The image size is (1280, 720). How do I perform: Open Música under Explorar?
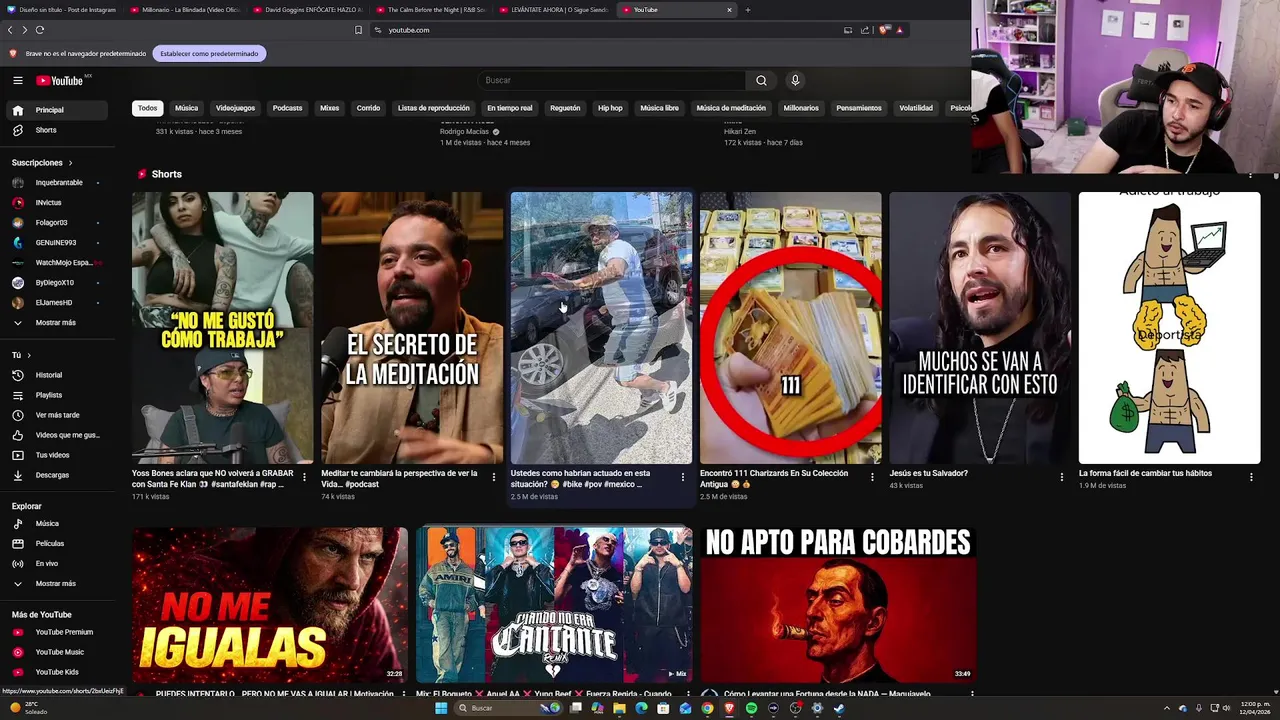click(x=56, y=523)
